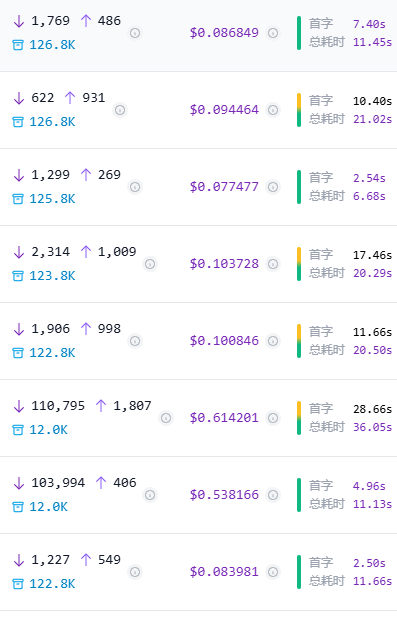Click info icon beside 622 / 931 tokens
397x624 pixels.
120,110
